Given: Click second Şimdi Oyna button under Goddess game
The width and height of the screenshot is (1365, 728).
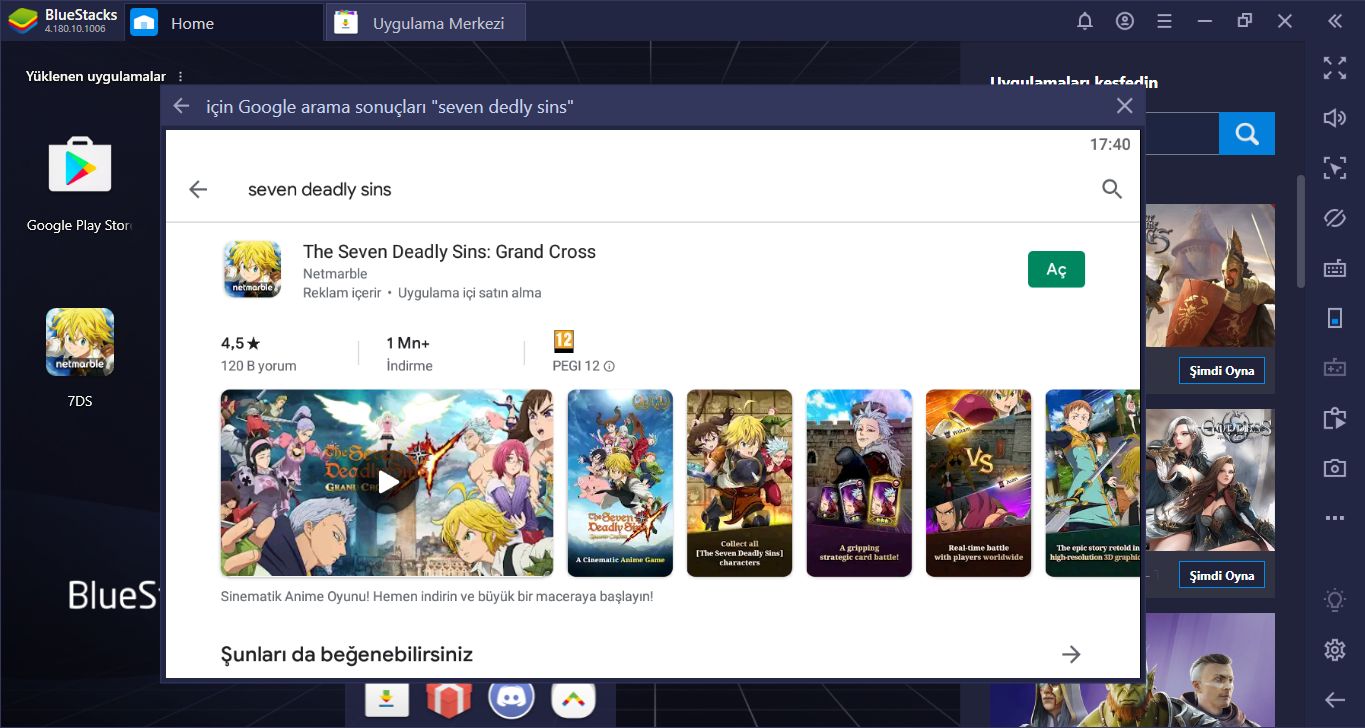Looking at the screenshot, I should point(1221,575).
